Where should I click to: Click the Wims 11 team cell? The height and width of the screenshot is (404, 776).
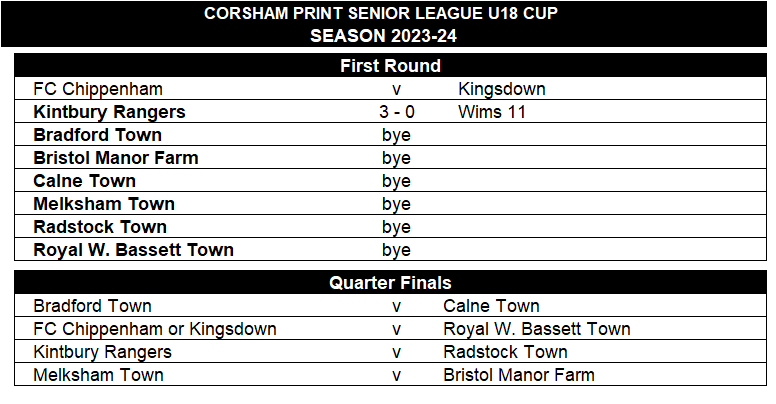[x=491, y=112]
